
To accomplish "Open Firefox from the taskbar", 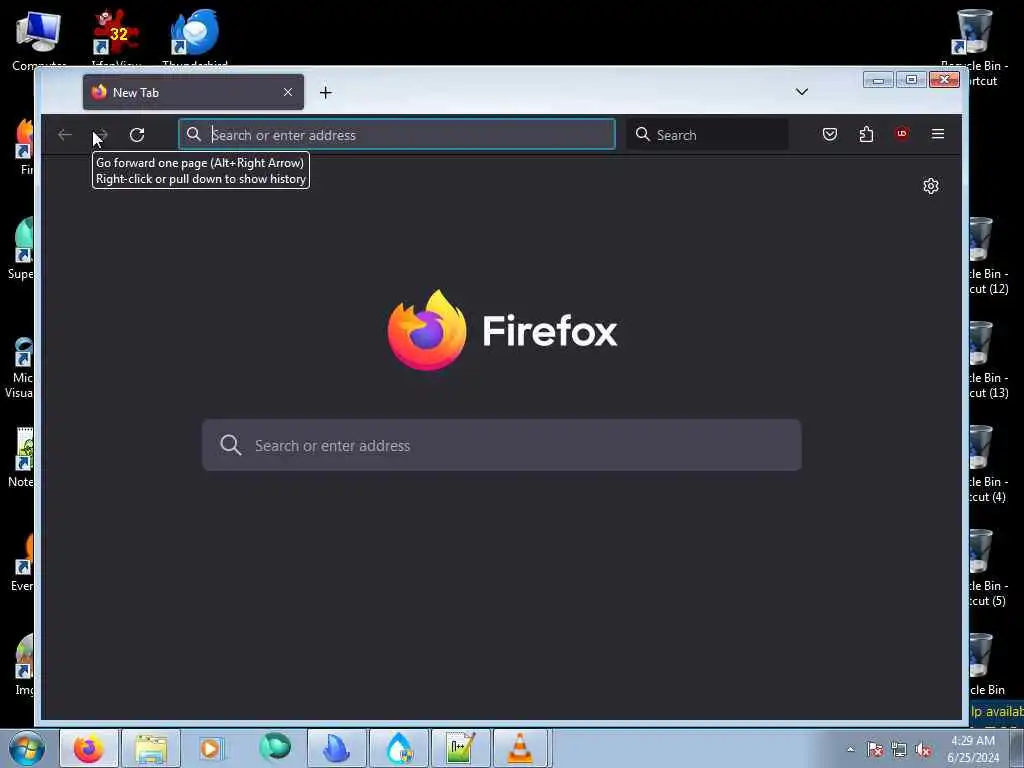I will (x=89, y=748).
